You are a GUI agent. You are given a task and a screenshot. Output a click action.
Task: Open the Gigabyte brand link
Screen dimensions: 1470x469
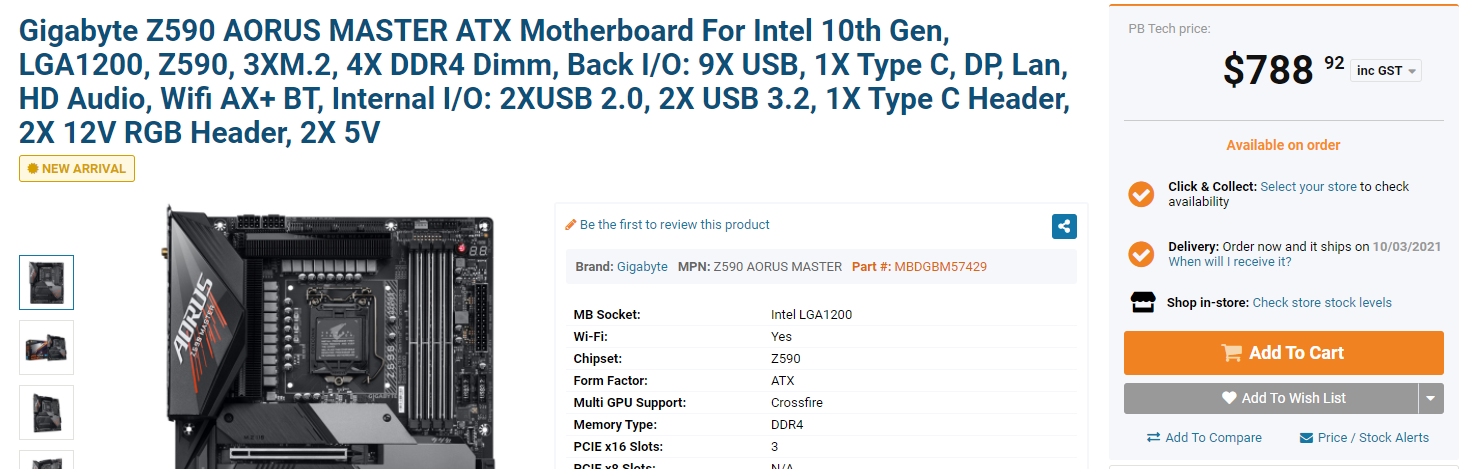point(642,267)
